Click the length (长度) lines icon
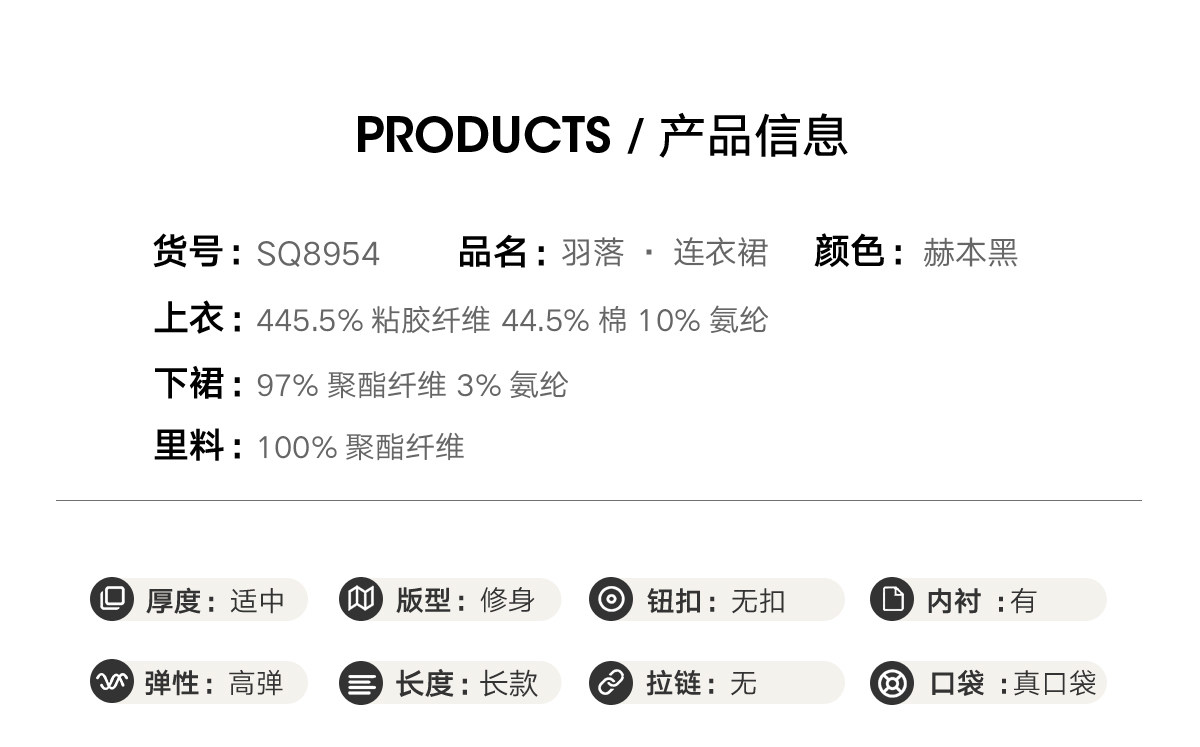 (361, 683)
